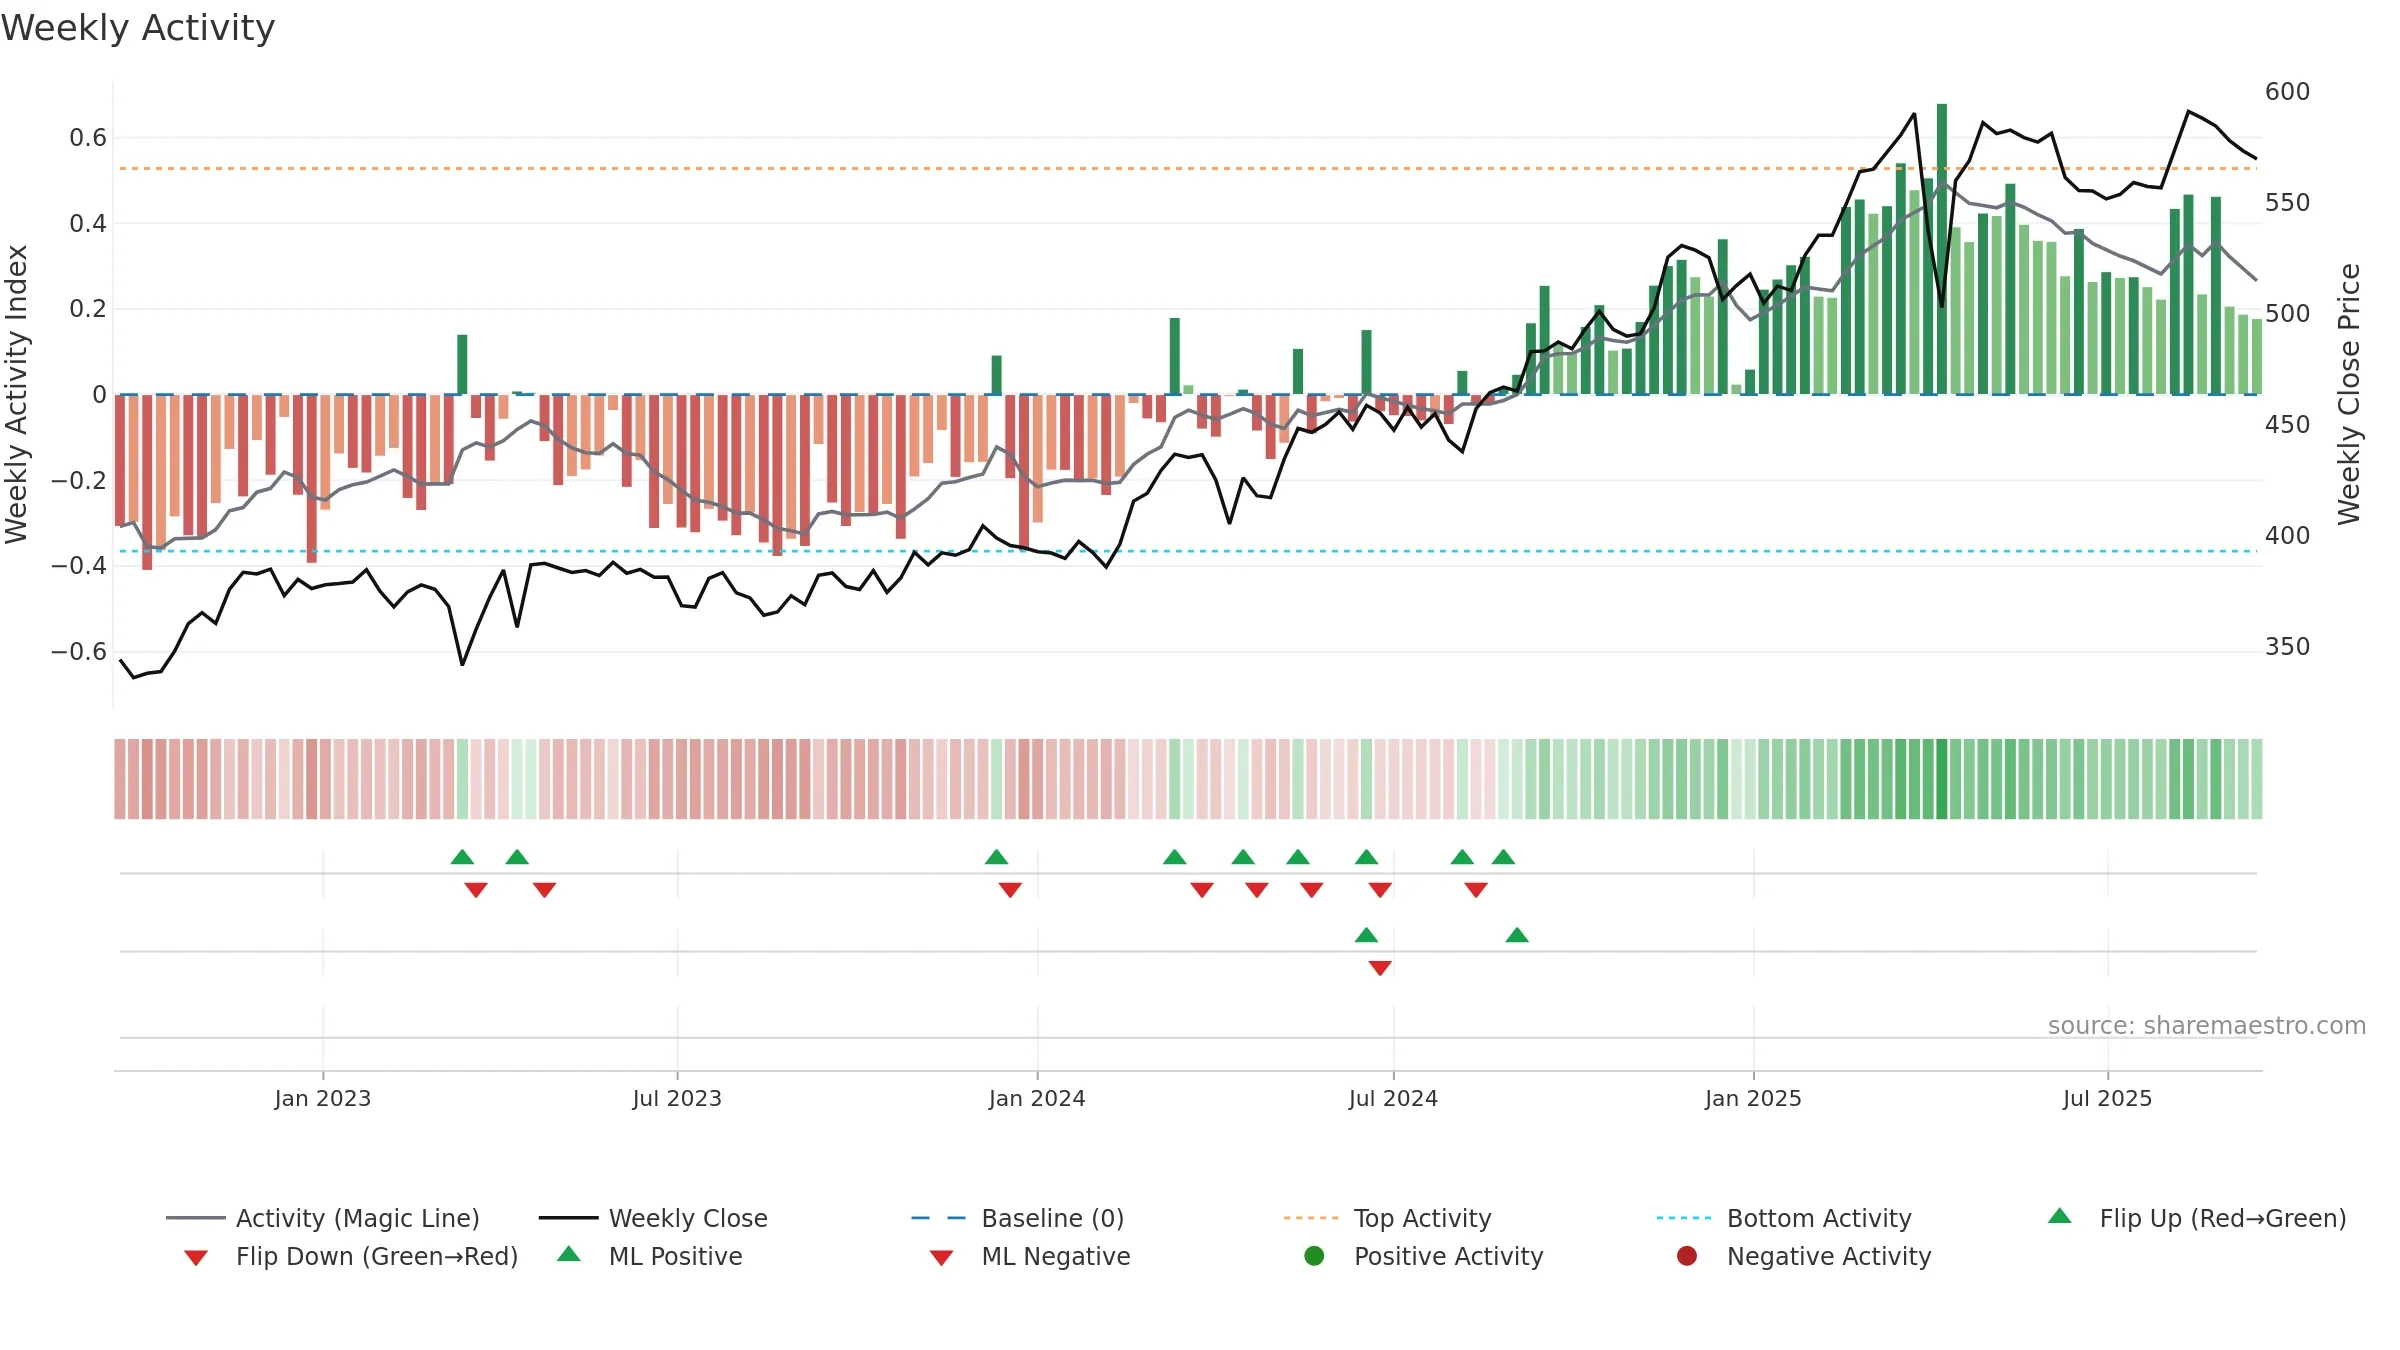Click the blue dashed Baseline legend line
Image resolution: width=2400 pixels, height=1350 pixels.
coord(939,1218)
